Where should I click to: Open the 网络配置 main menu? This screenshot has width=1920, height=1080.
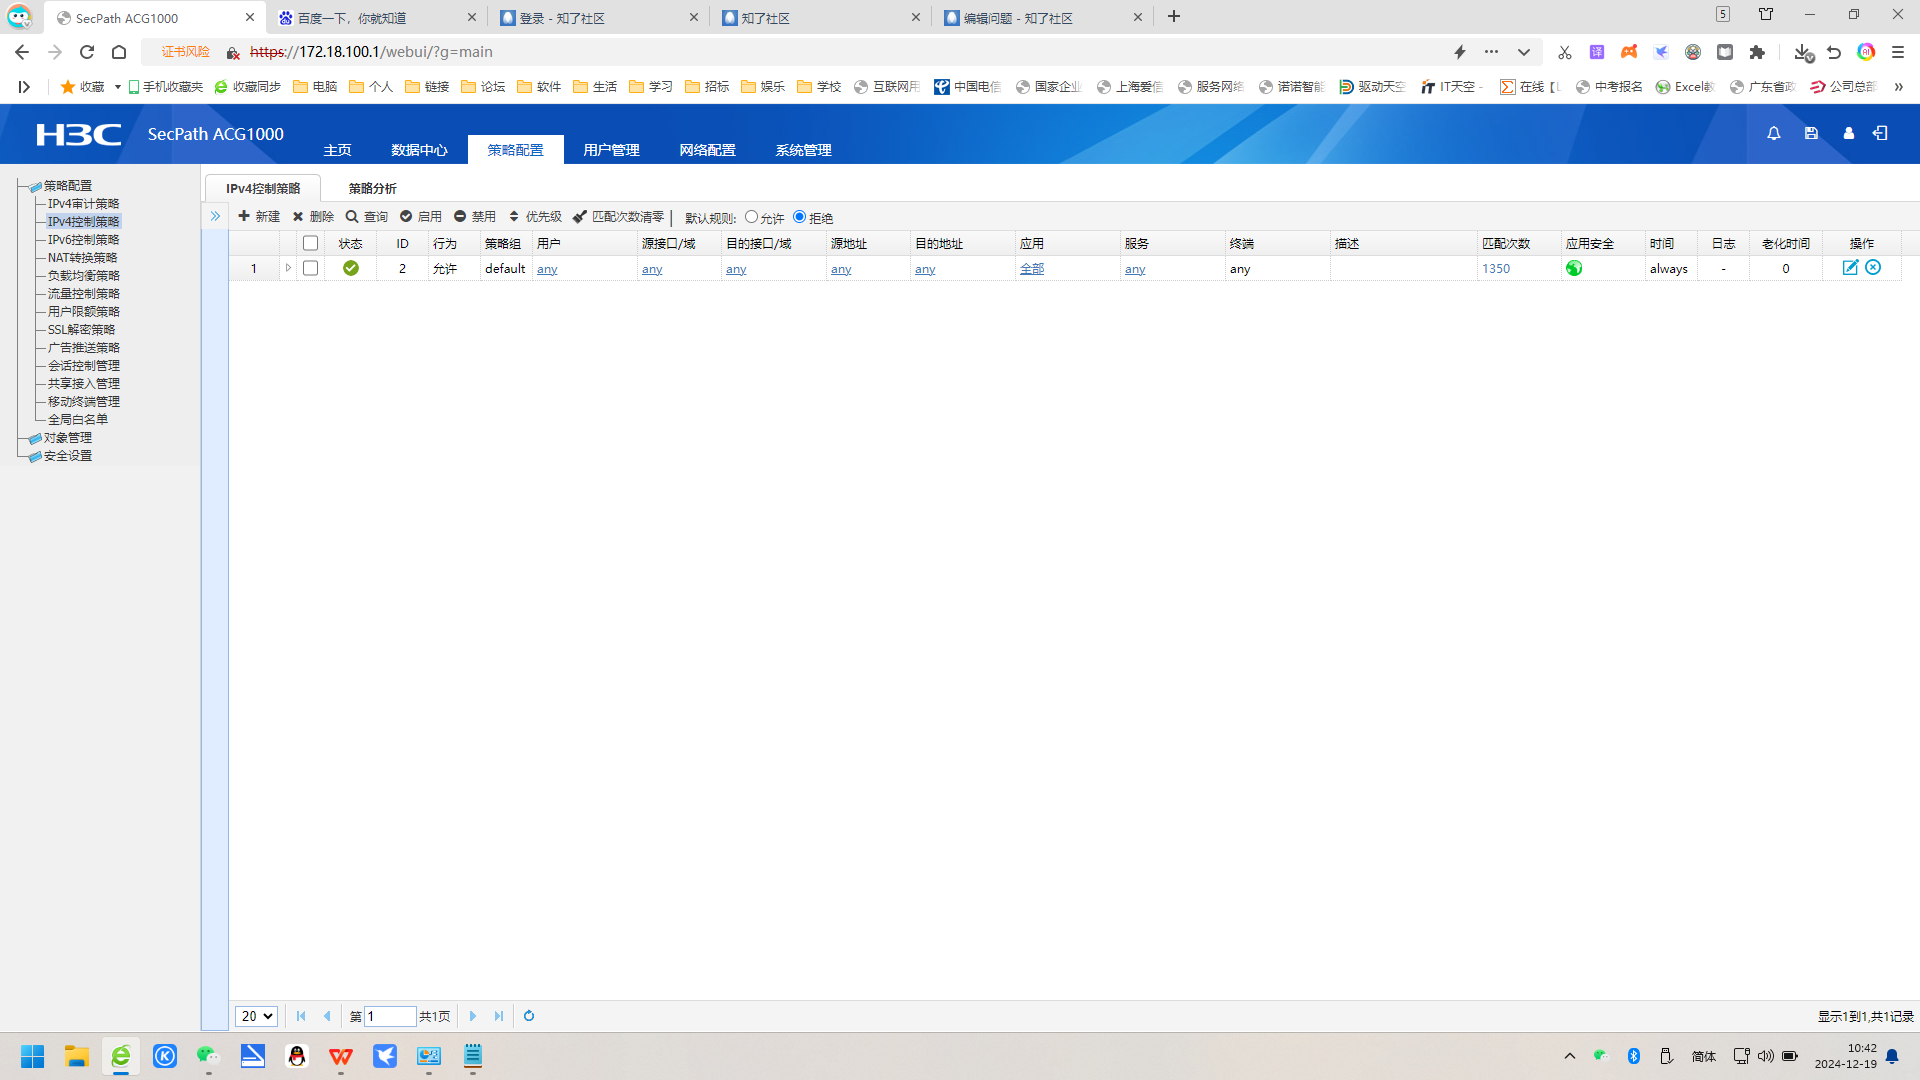pos(707,150)
